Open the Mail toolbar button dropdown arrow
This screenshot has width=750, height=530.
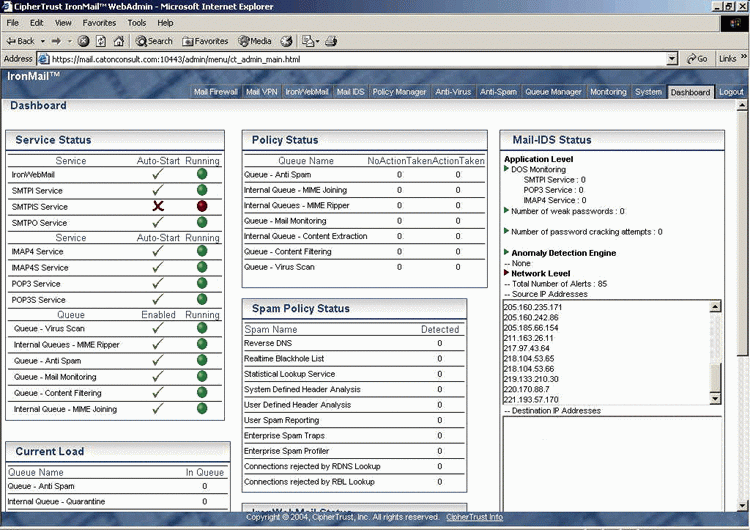317,41
